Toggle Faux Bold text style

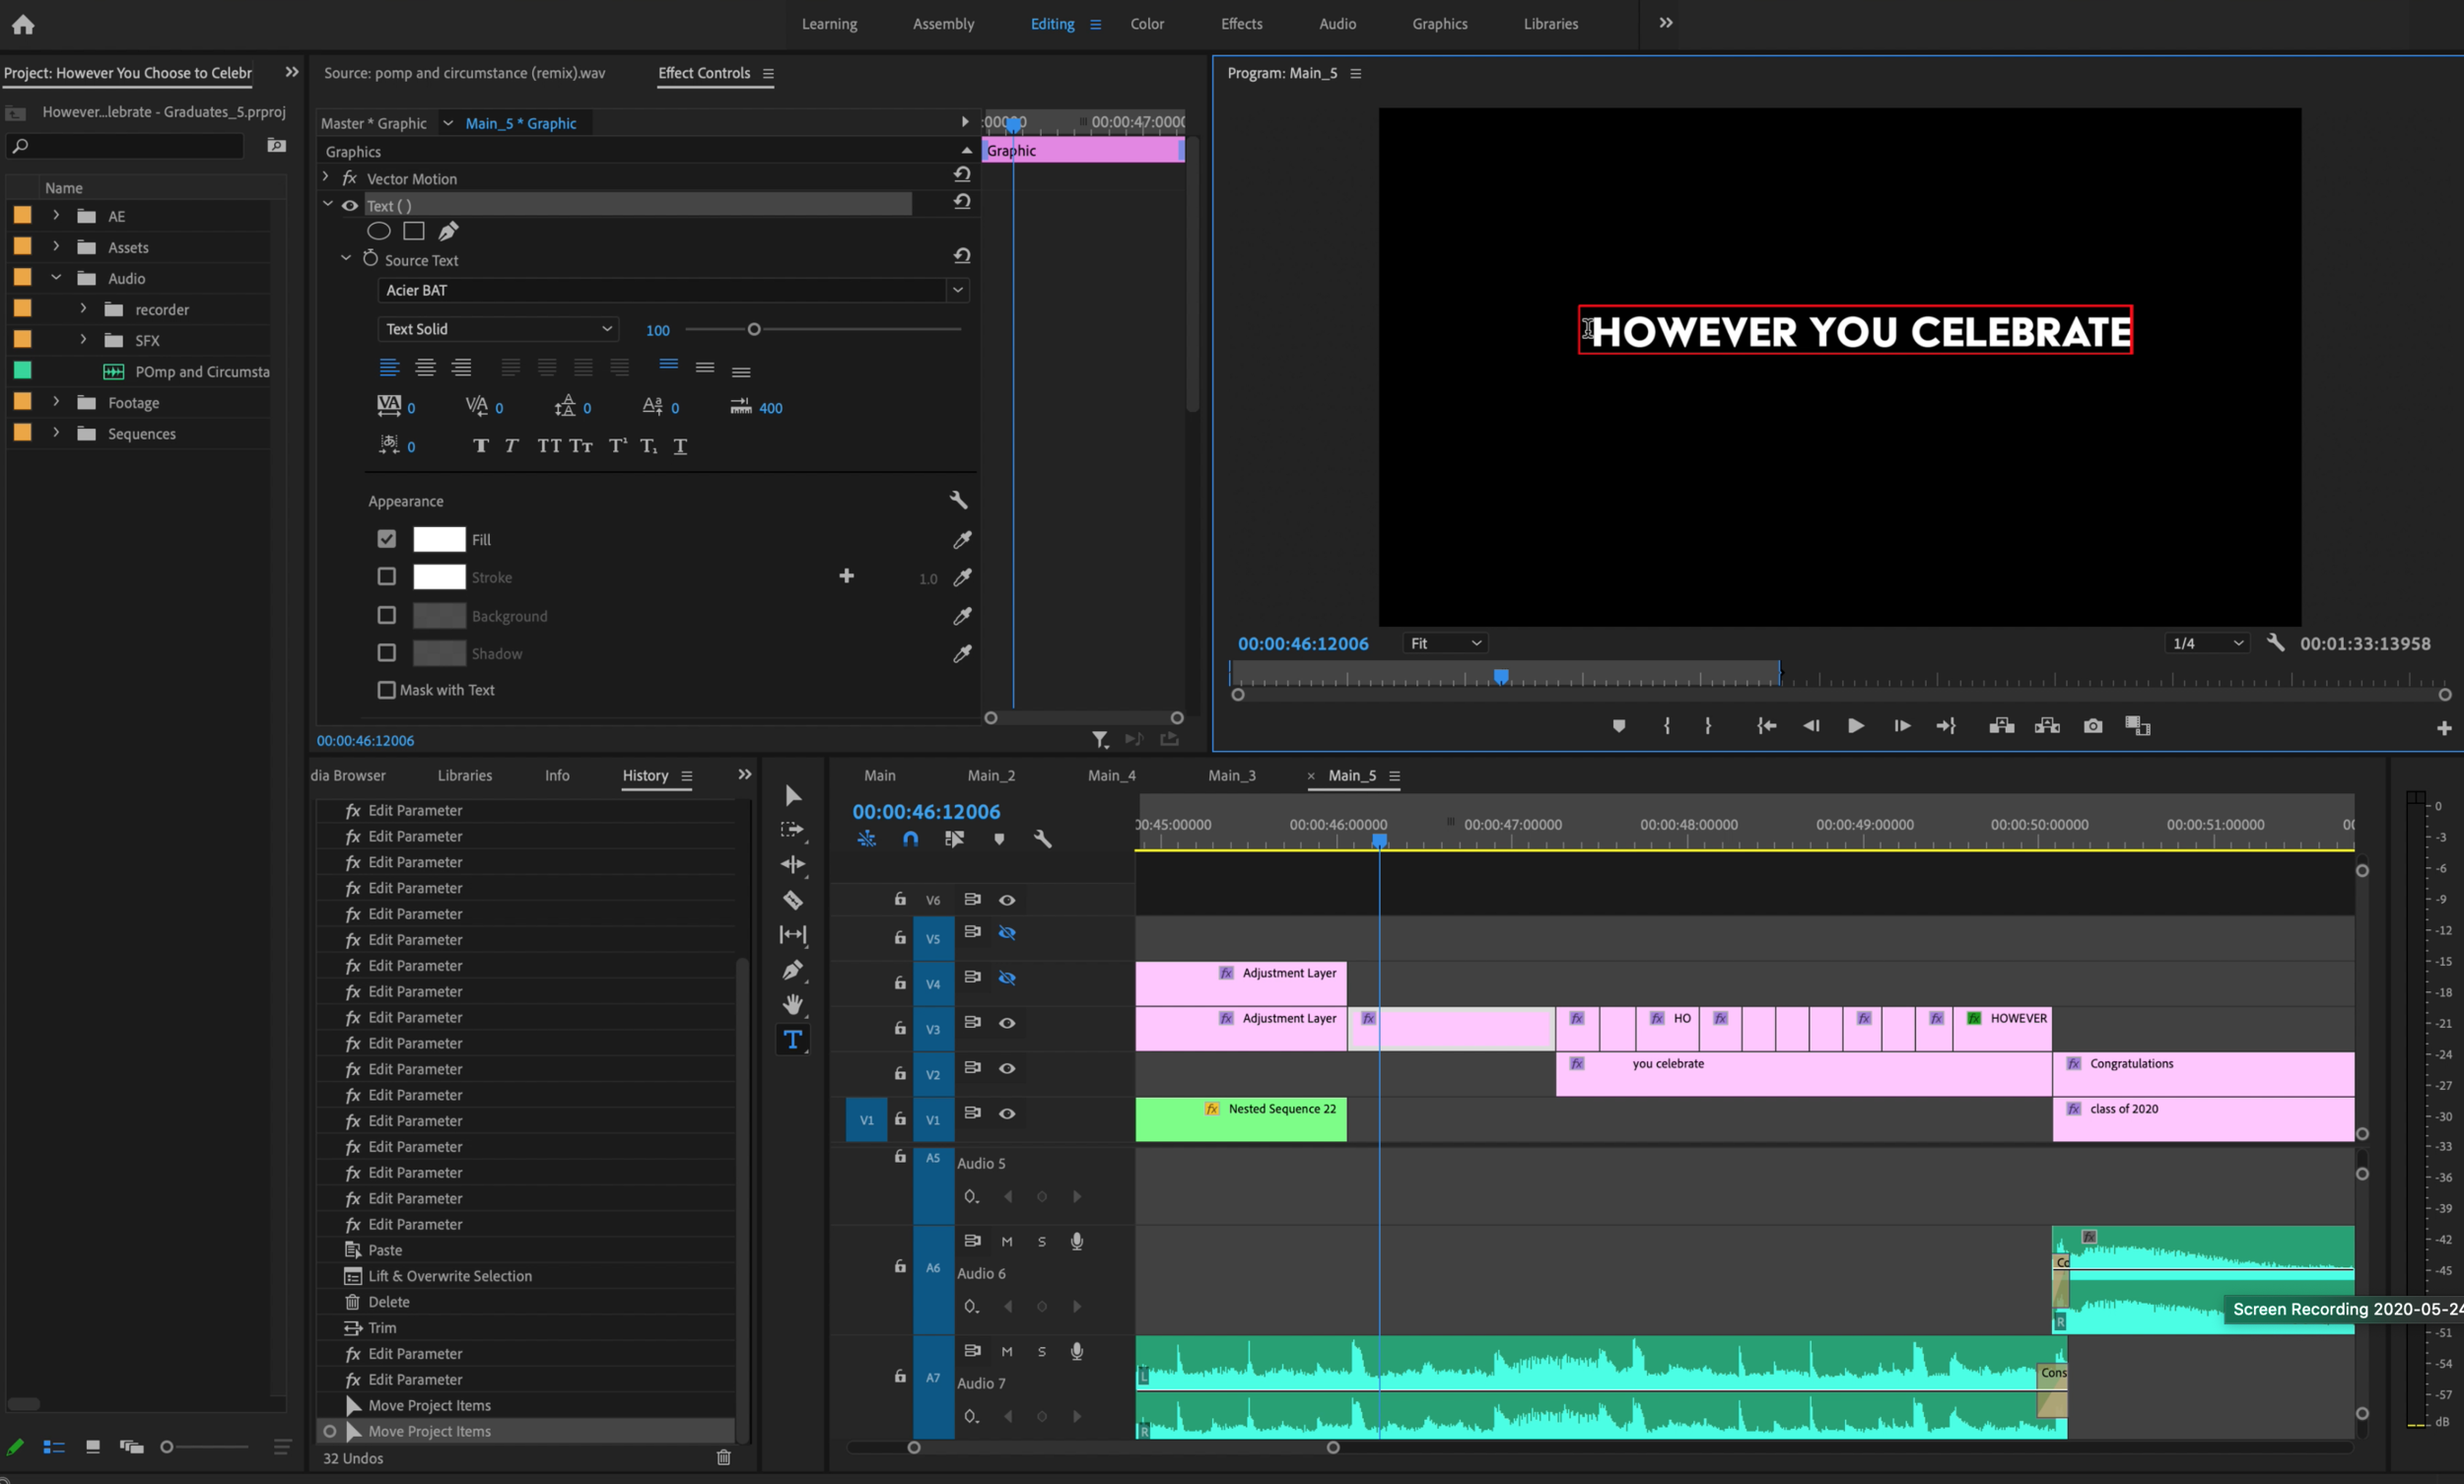click(481, 446)
